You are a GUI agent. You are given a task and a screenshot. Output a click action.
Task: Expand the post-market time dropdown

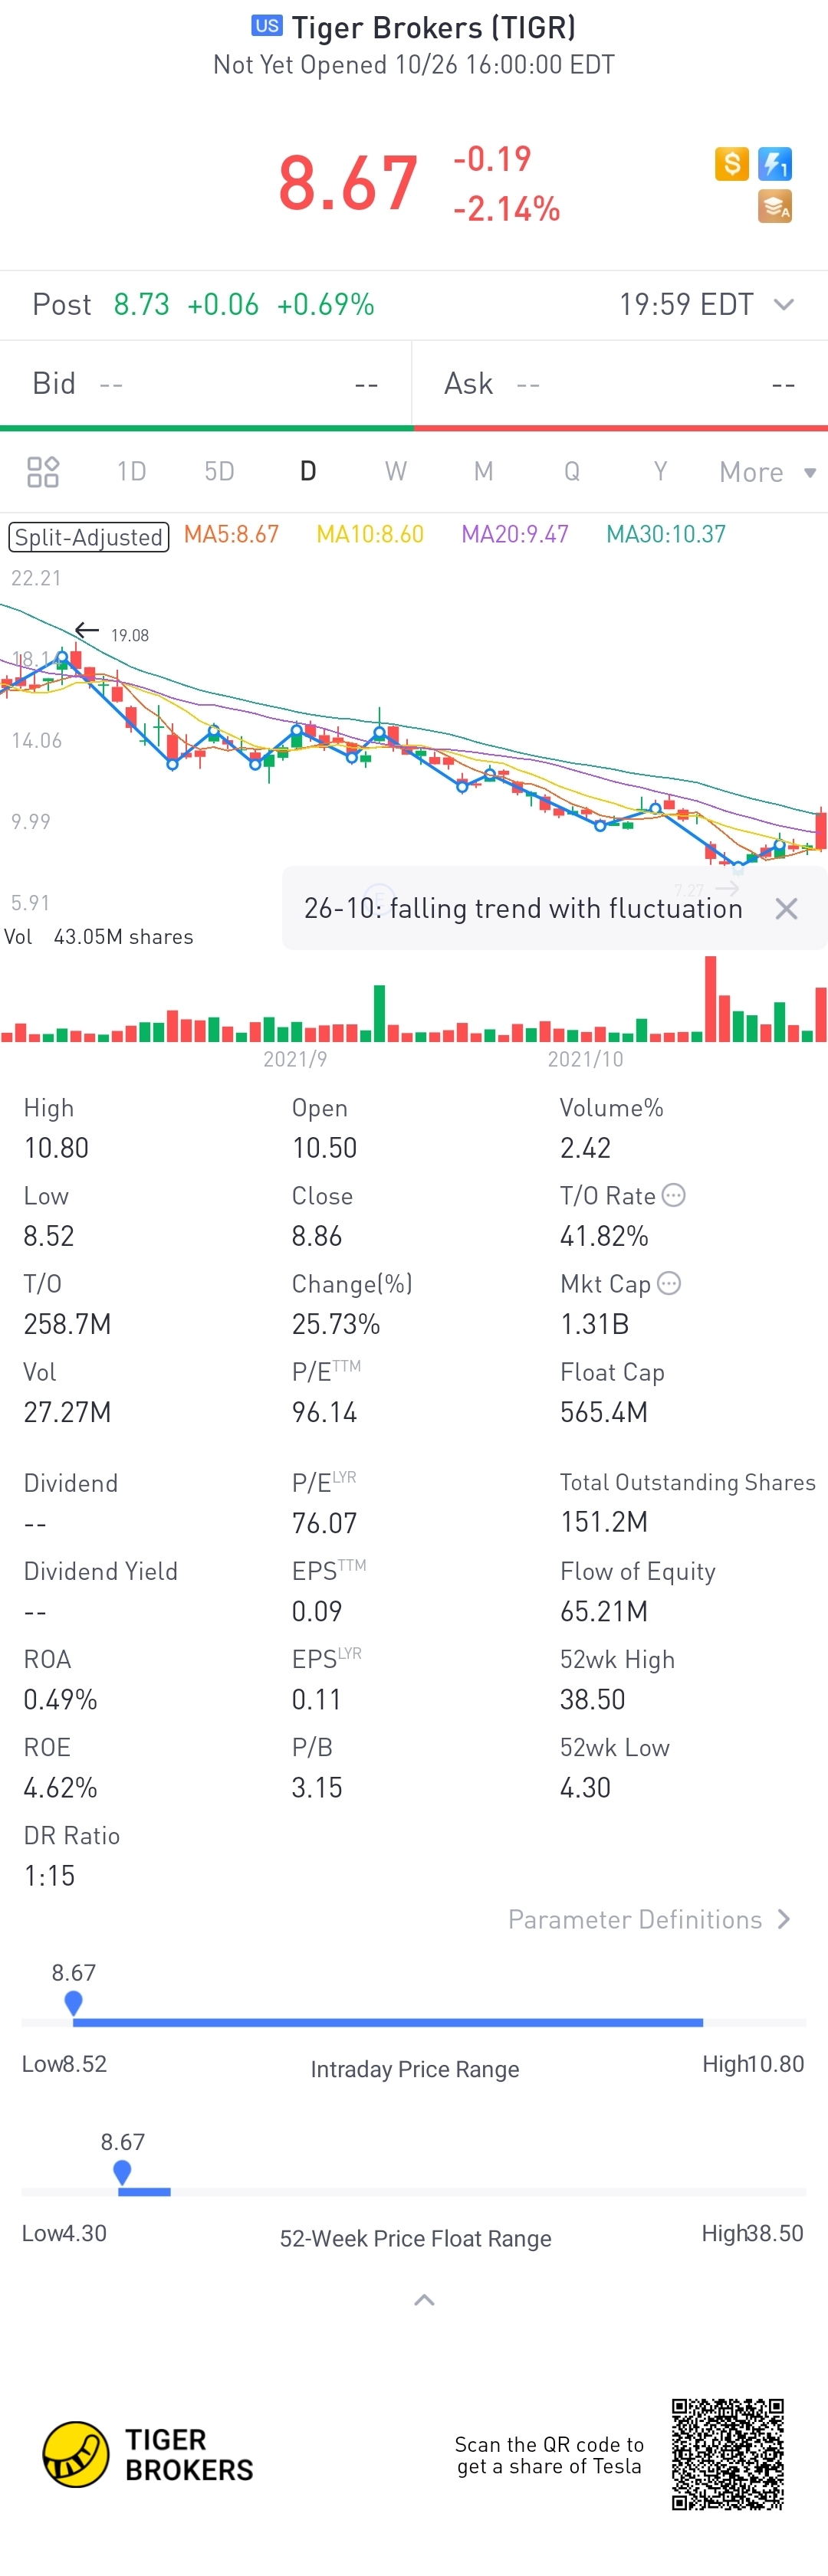coord(784,304)
